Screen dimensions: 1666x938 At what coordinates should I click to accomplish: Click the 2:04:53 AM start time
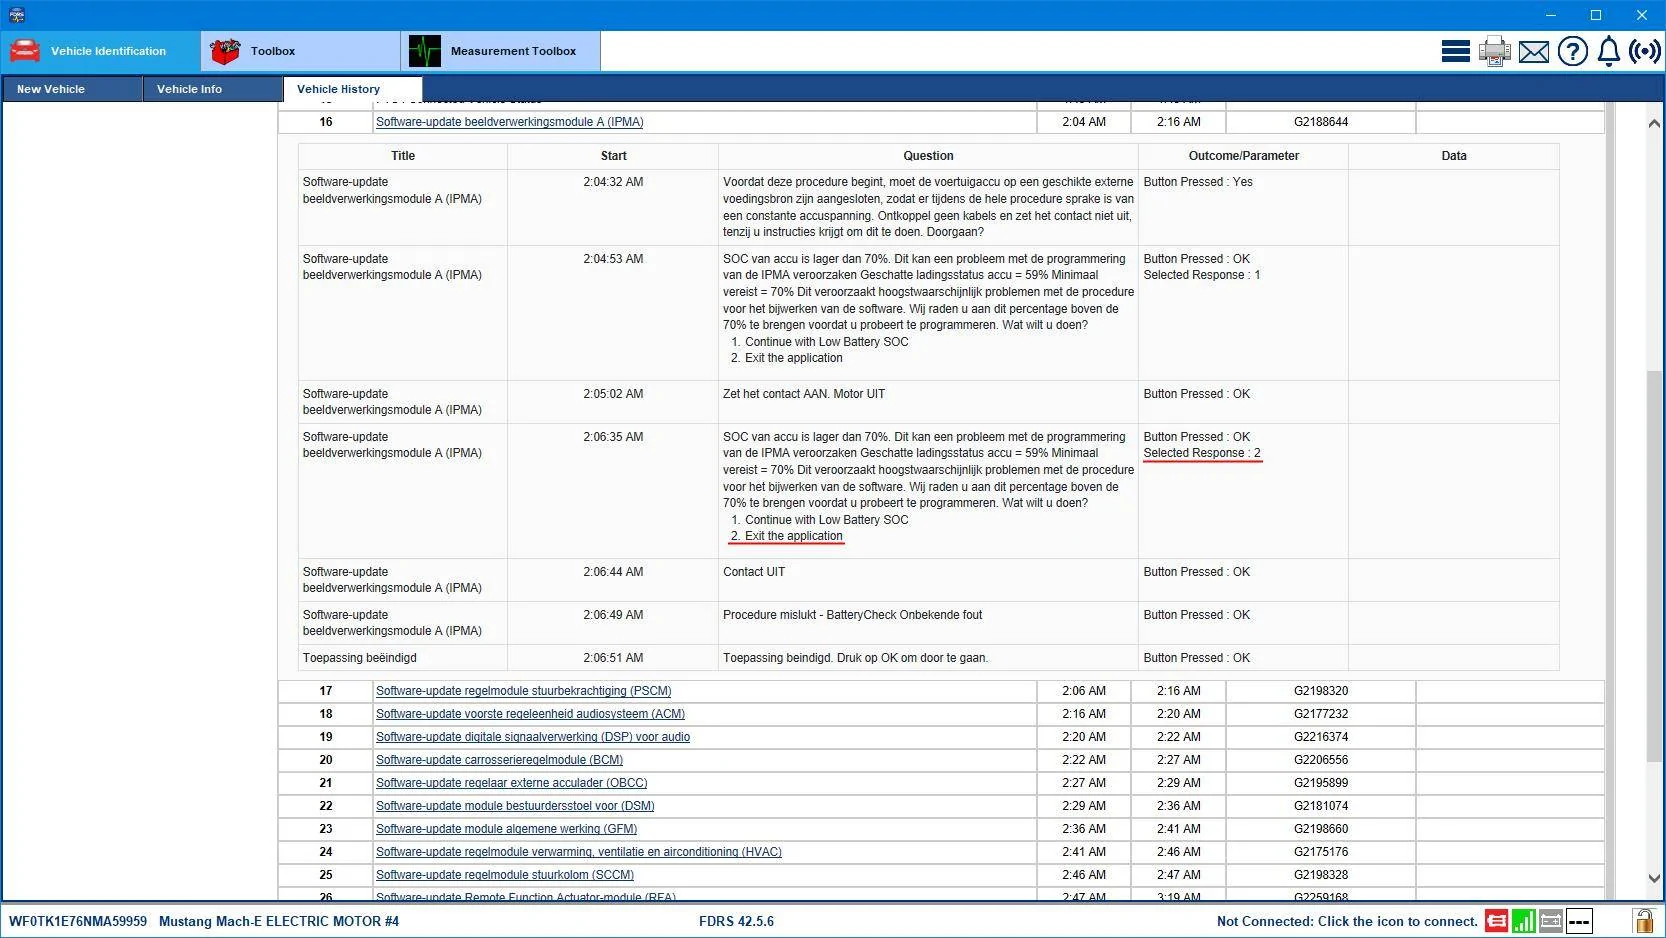[x=613, y=259]
